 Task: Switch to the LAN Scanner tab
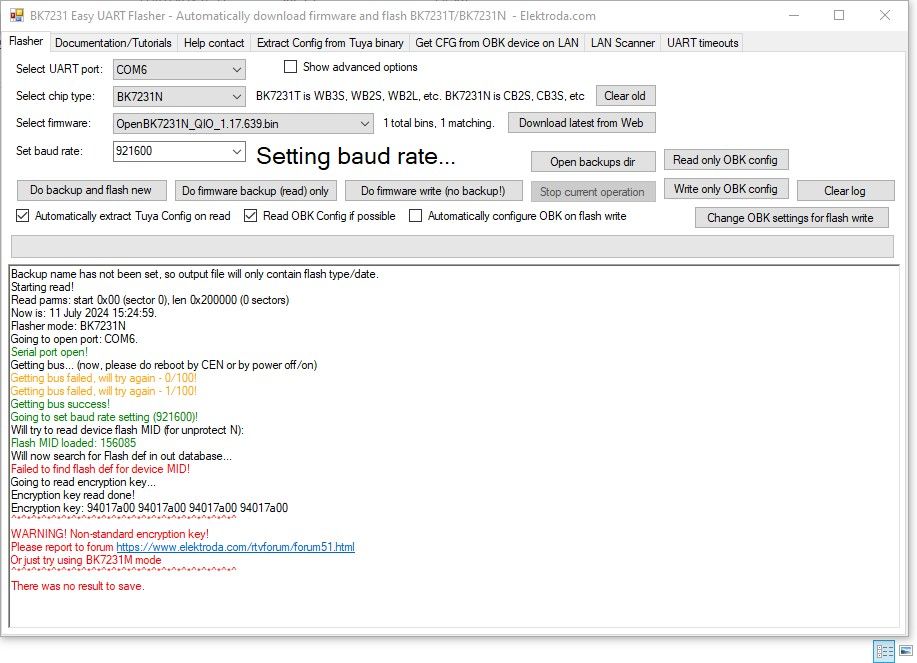pos(623,43)
